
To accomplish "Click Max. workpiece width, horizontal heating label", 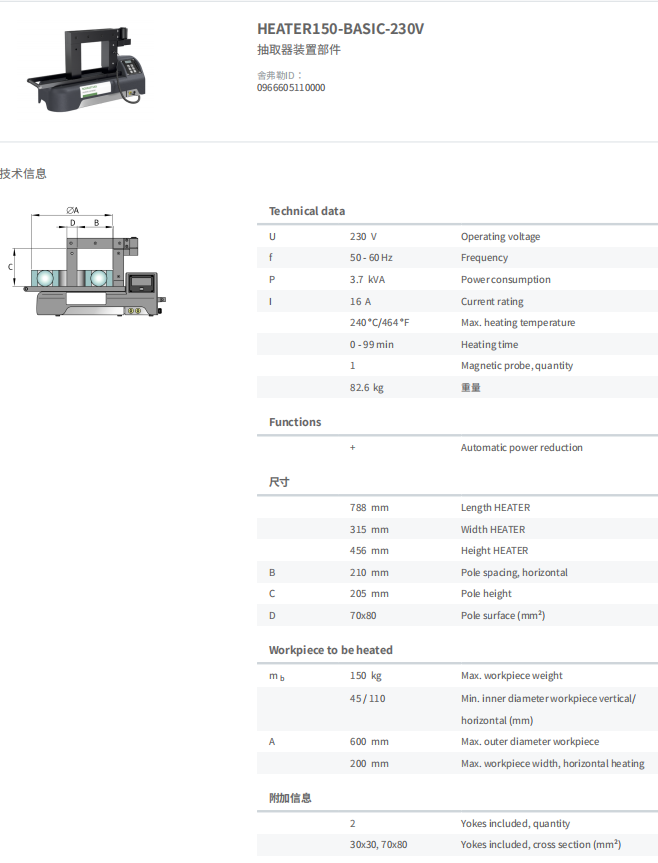I will coord(553,763).
